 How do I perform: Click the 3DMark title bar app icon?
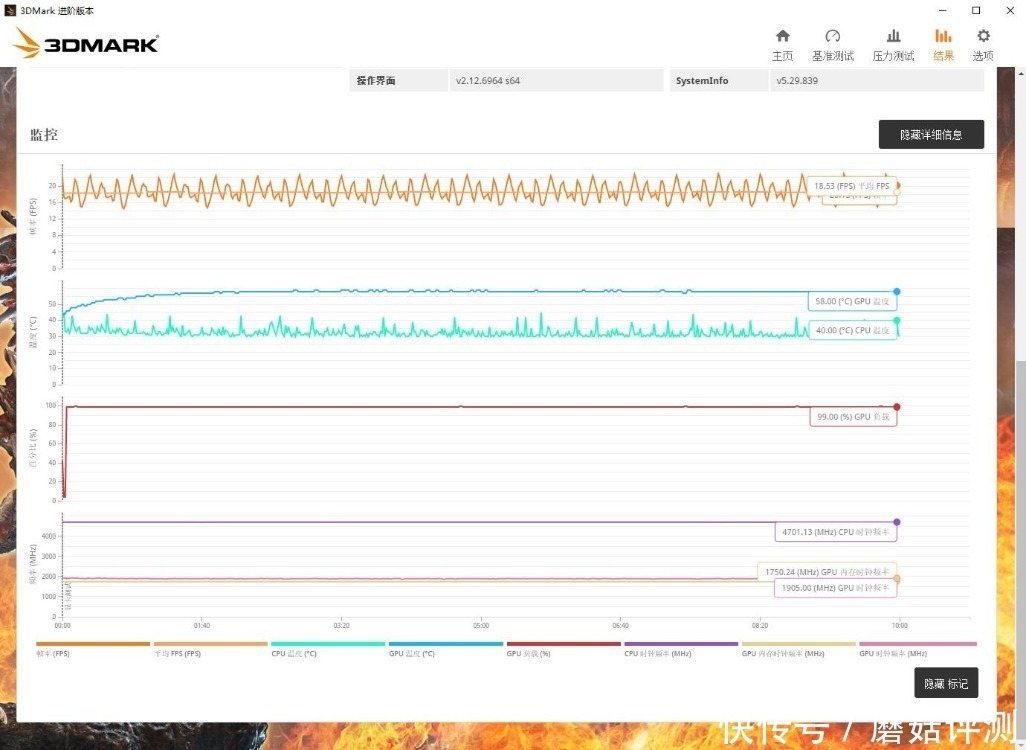click(10, 10)
